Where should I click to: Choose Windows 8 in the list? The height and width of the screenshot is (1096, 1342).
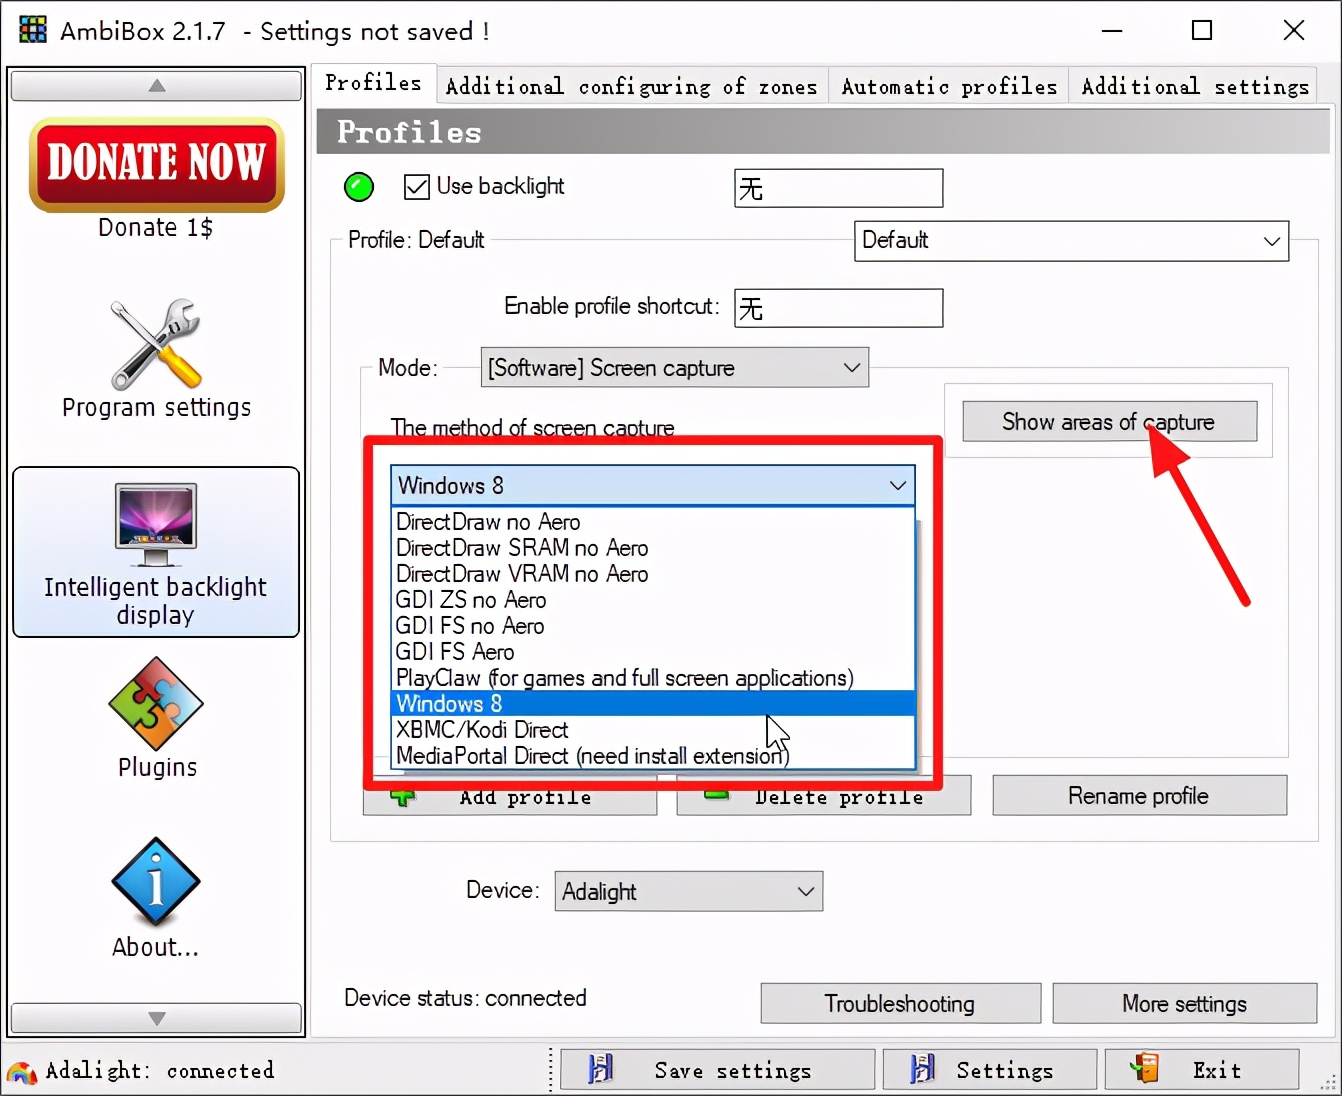click(x=653, y=704)
